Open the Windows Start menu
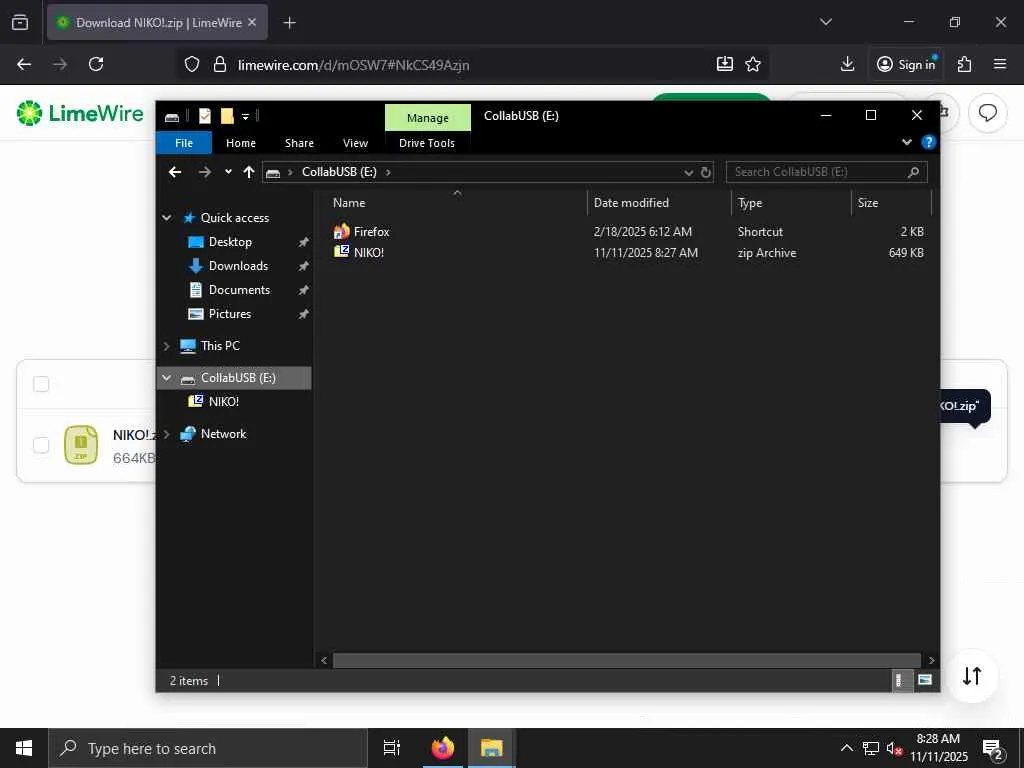This screenshot has height=768, width=1024. [x=24, y=748]
